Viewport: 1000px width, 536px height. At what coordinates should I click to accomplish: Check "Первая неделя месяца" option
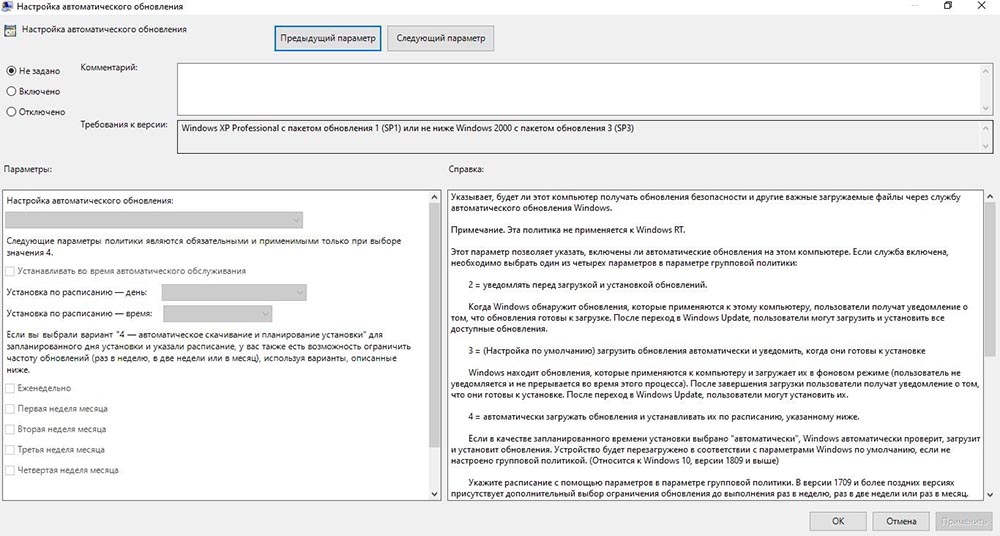(x=11, y=408)
